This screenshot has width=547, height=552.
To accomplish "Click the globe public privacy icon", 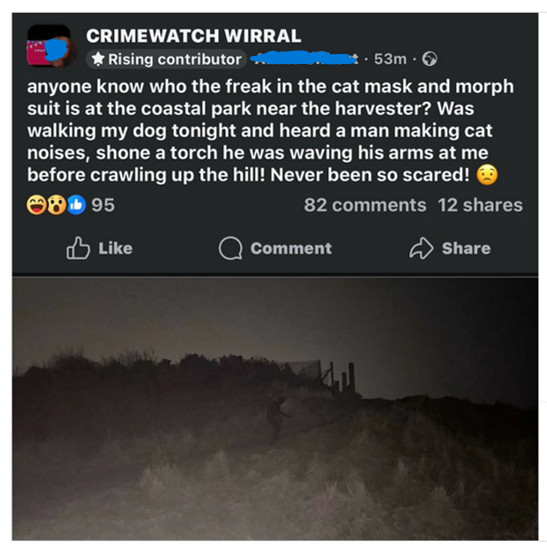I will point(429,59).
